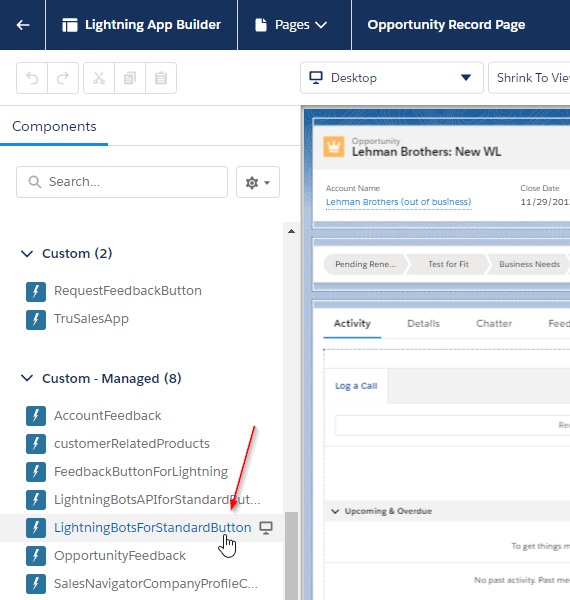Open the gear settings dropdown beside Search

[258, 182]
